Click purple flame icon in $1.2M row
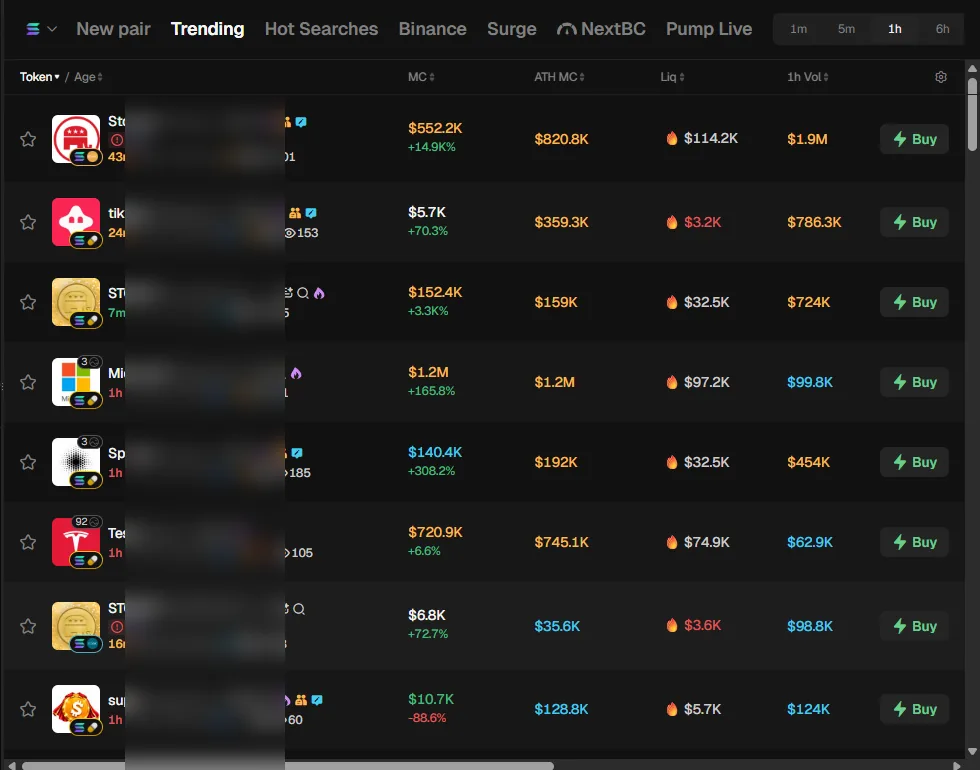 pos(296,373)
